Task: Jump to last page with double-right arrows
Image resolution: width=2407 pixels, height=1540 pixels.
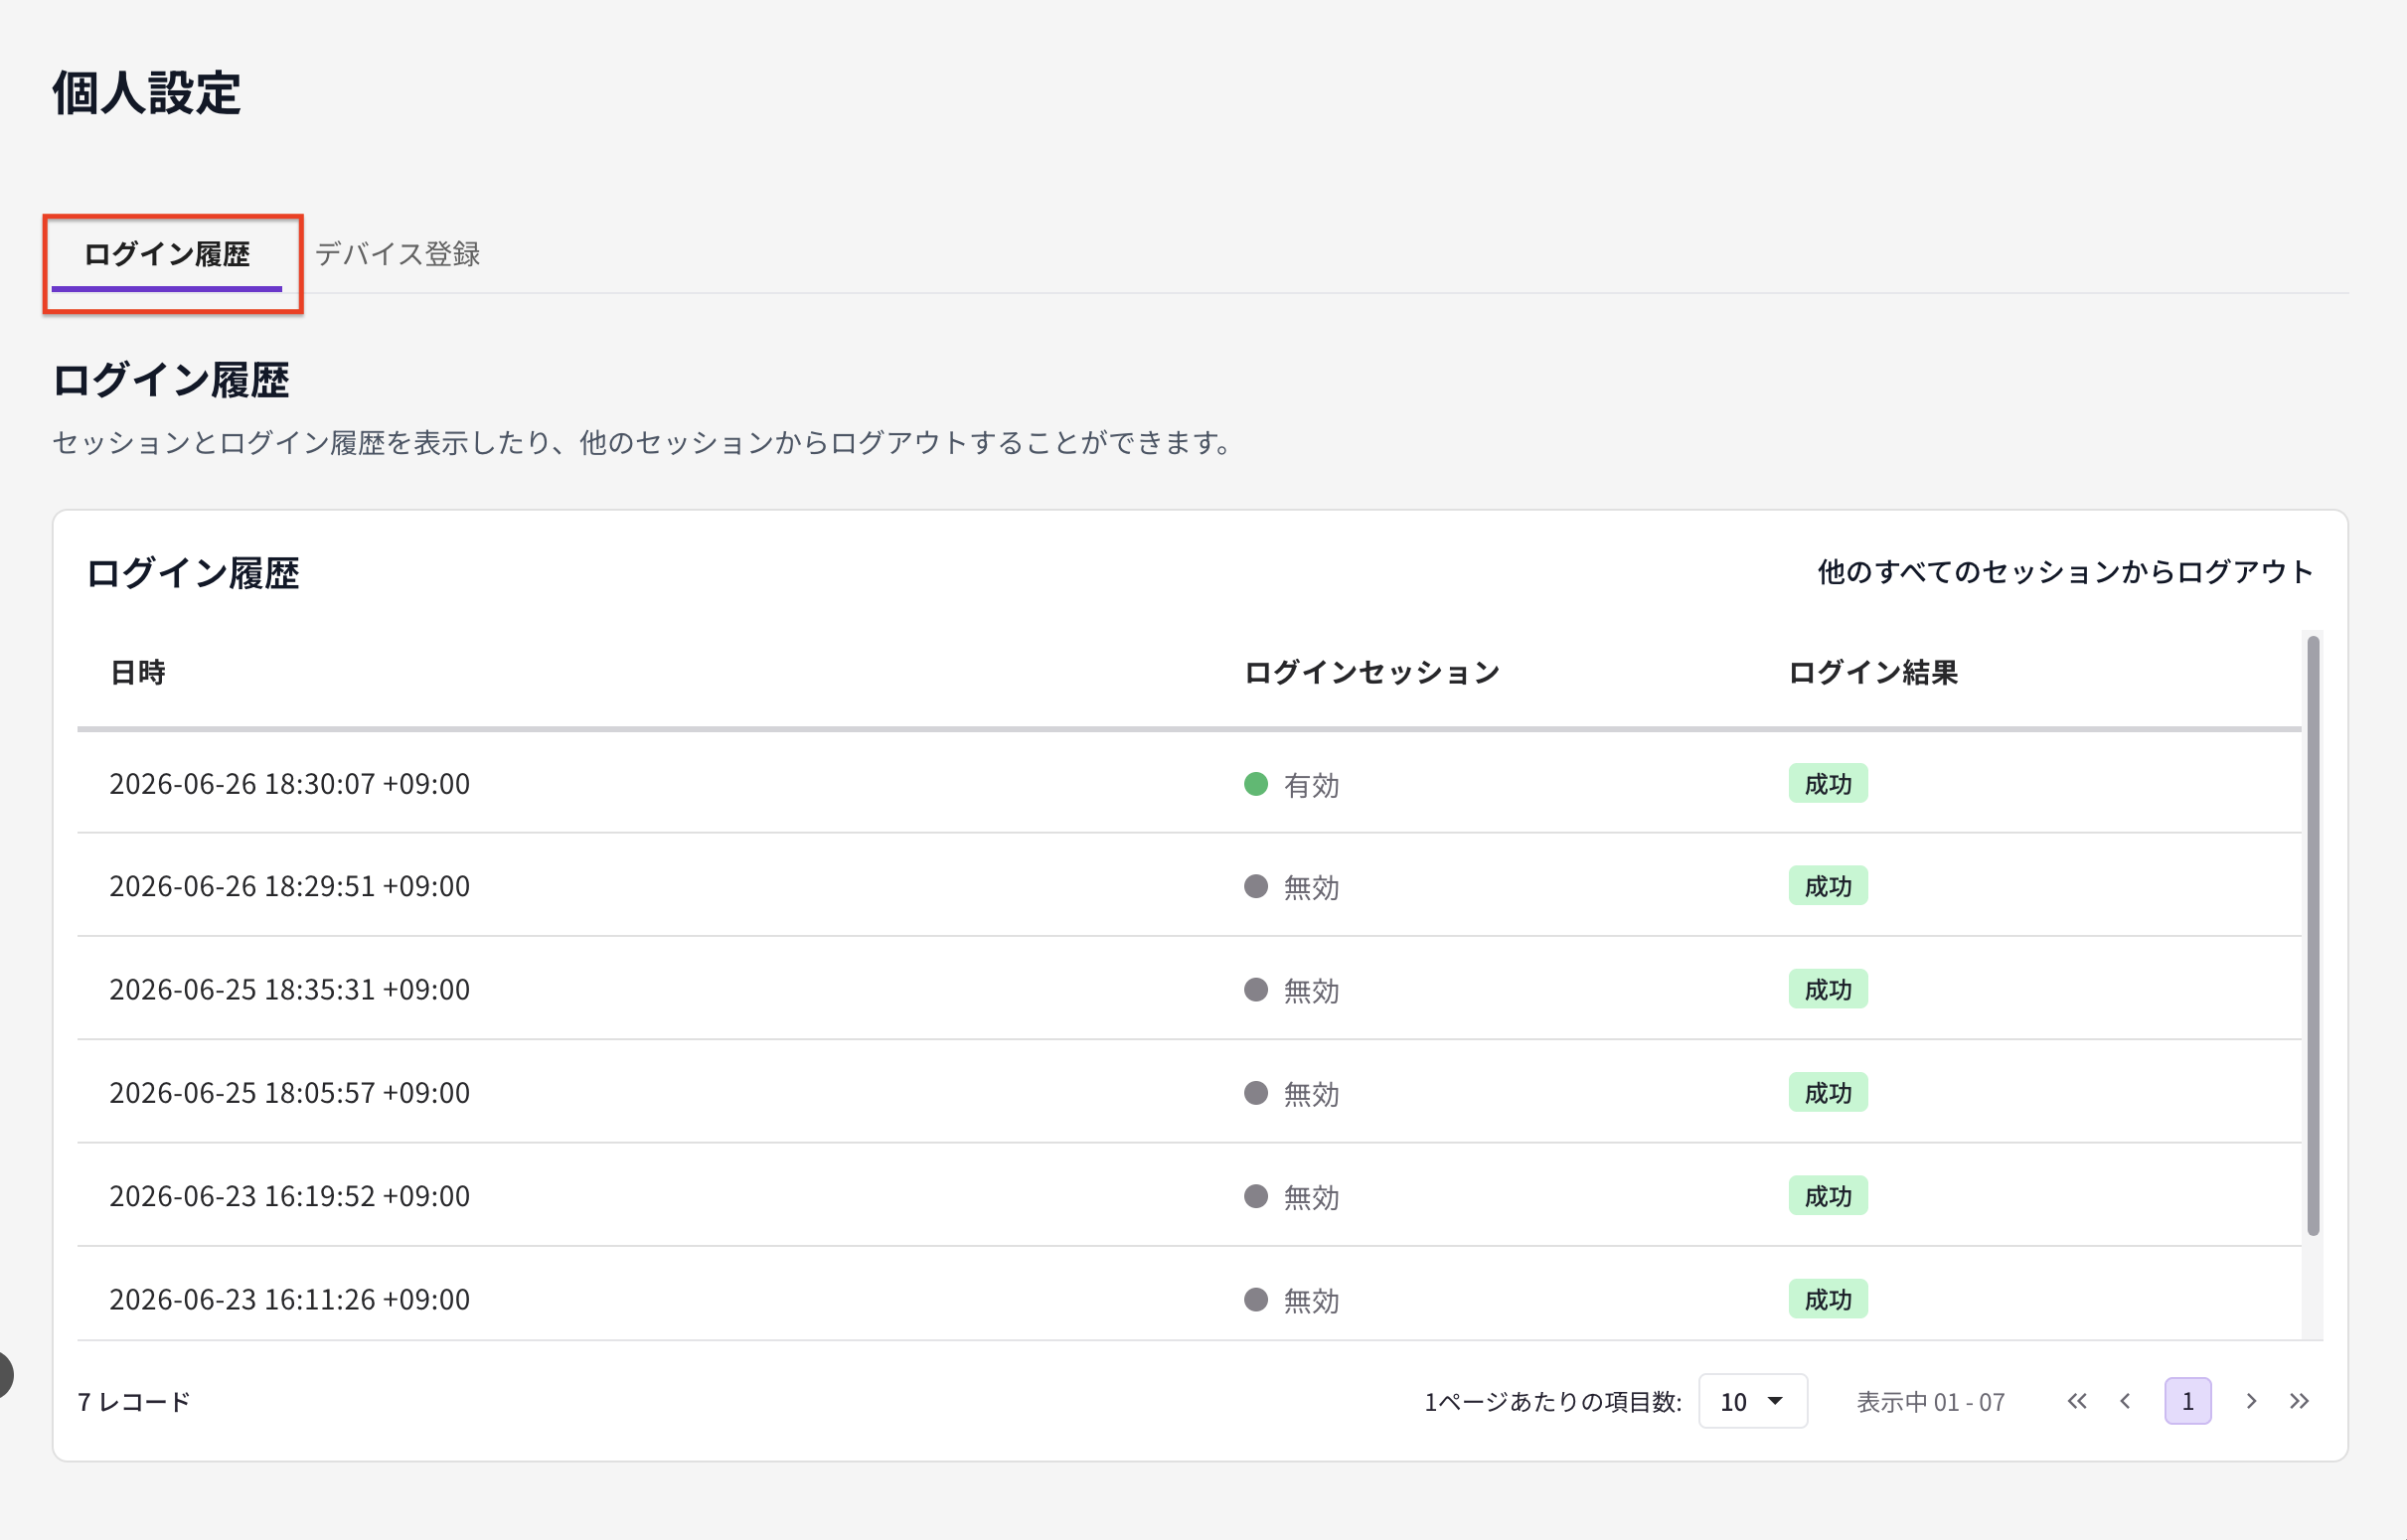Action: (x=2299, y=1401)
